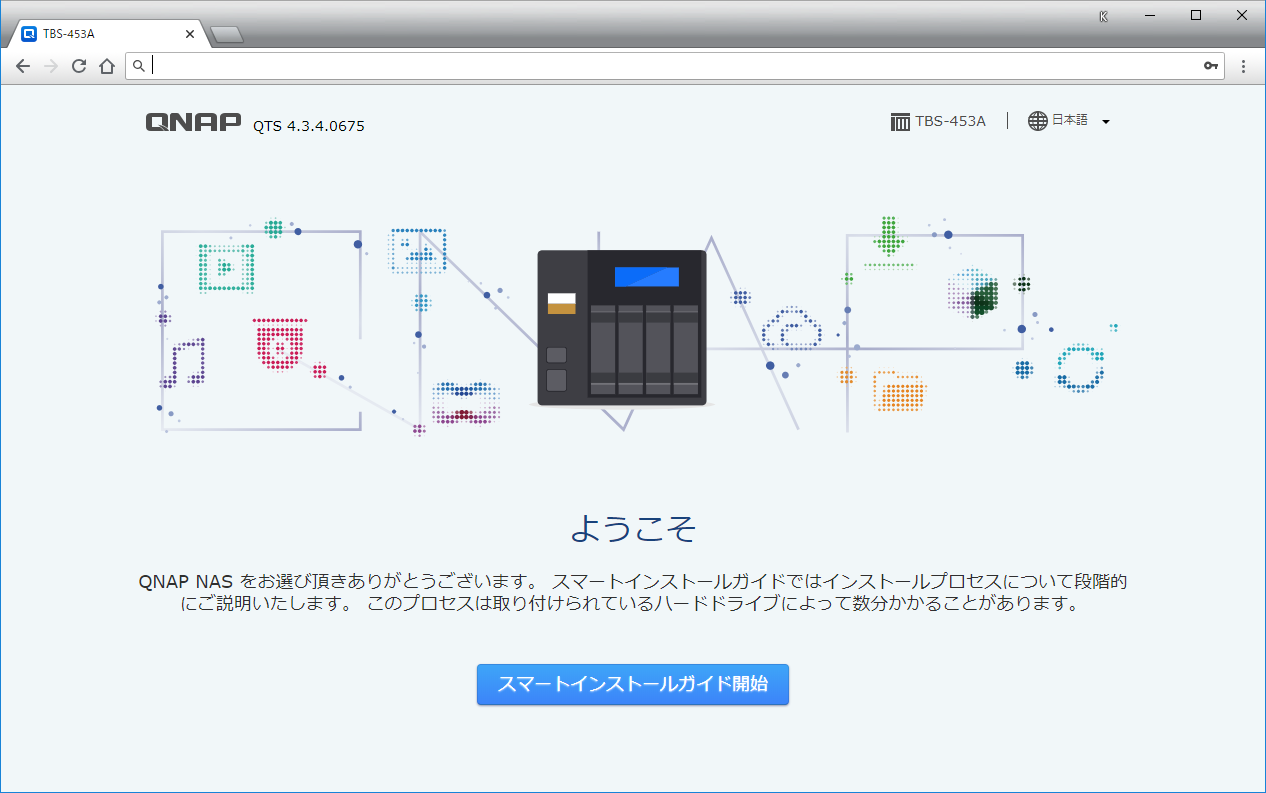Reload the page with the refresh icon
This screenshot has width=1266, height=793.
79,67
